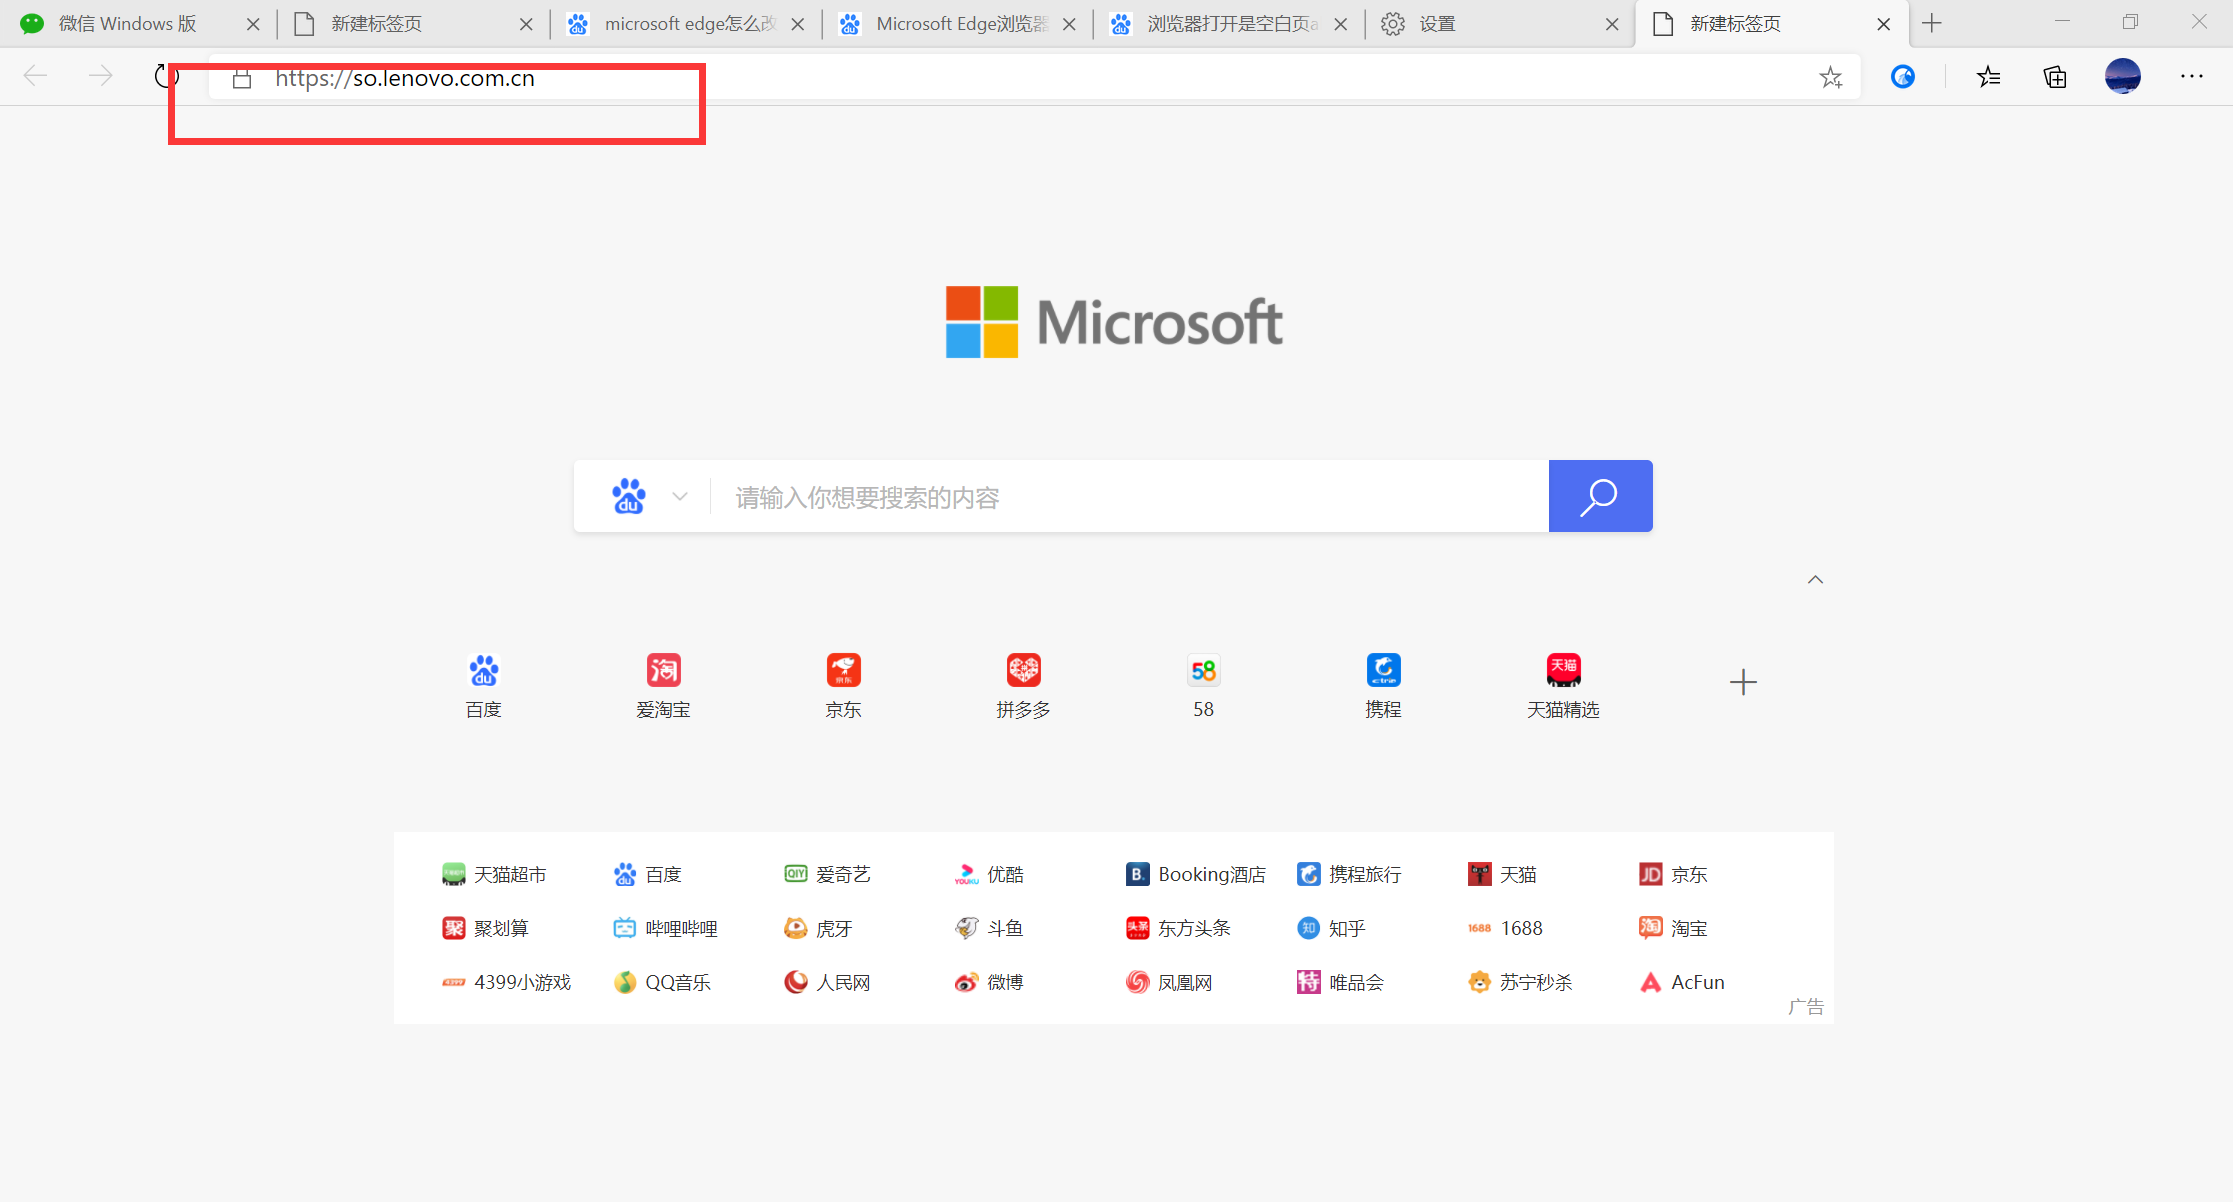
Task: Open the blue extension icon in toolbar
Action: pos(1902,77)
